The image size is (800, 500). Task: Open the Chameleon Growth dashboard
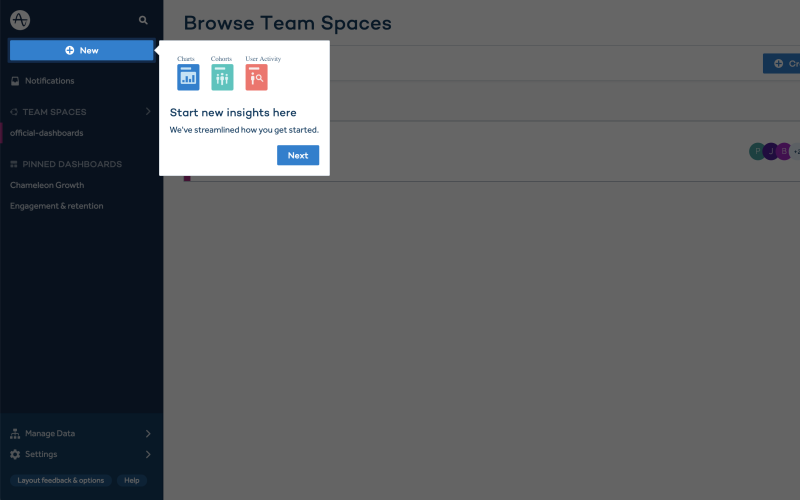tap(47, 185)
